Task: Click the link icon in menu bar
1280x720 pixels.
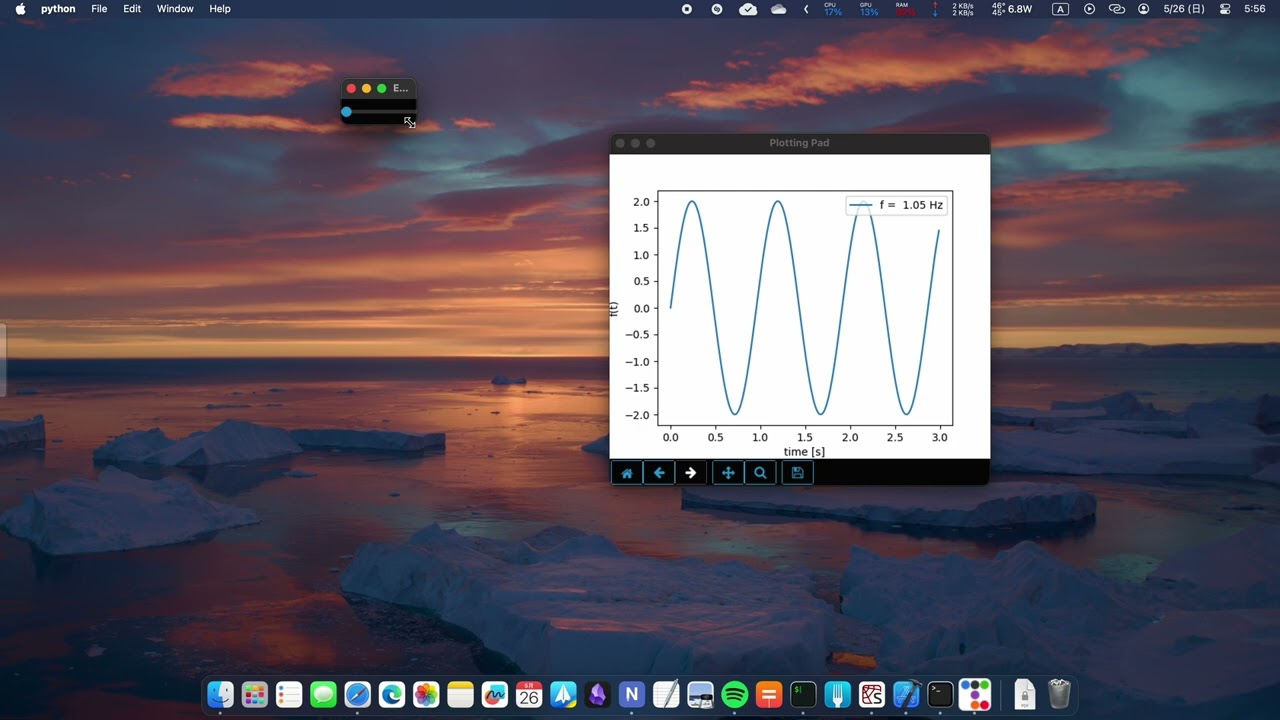Action: pyautogui.click(x=1117, y=9)
